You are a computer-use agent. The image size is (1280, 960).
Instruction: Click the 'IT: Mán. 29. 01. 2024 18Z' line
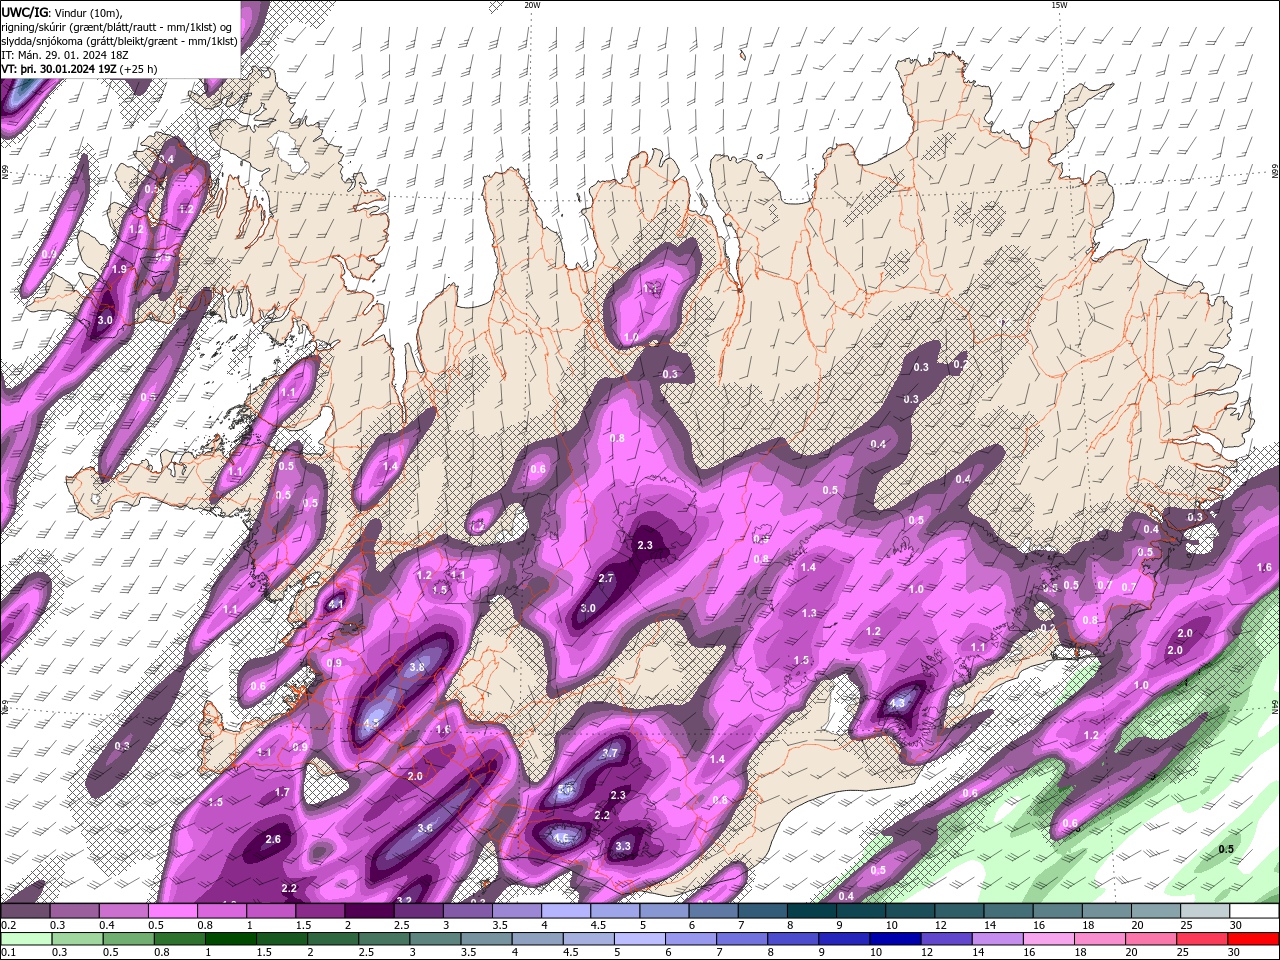(64, 55)
